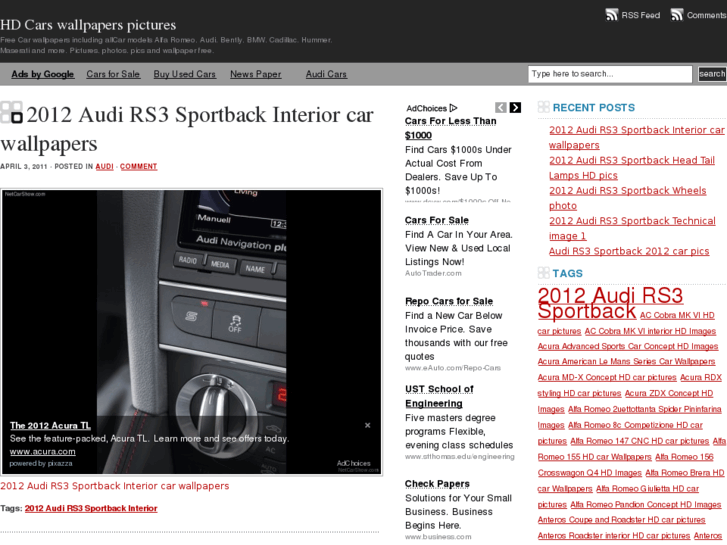Viewport: 727px width, 545px height.
Task: Open Anteros Coupe and Roadster tag
Action: [x=621, y=520]
